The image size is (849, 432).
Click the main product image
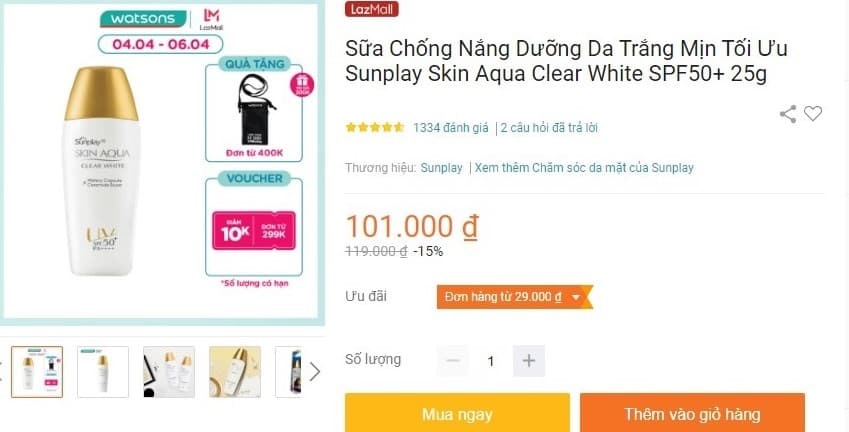[x=161, y=161]
